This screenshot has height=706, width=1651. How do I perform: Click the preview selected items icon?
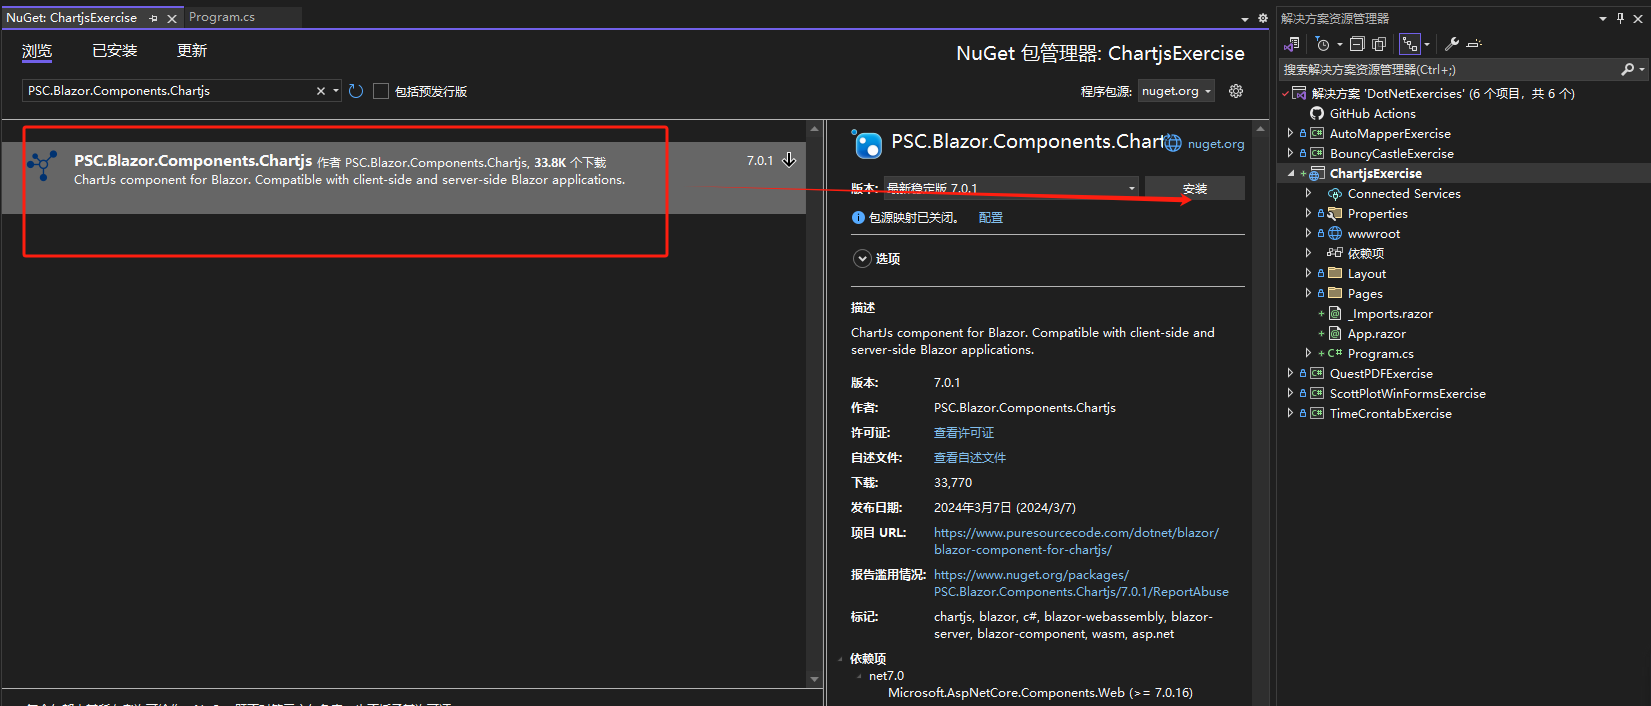click(x=1474, y=44)
